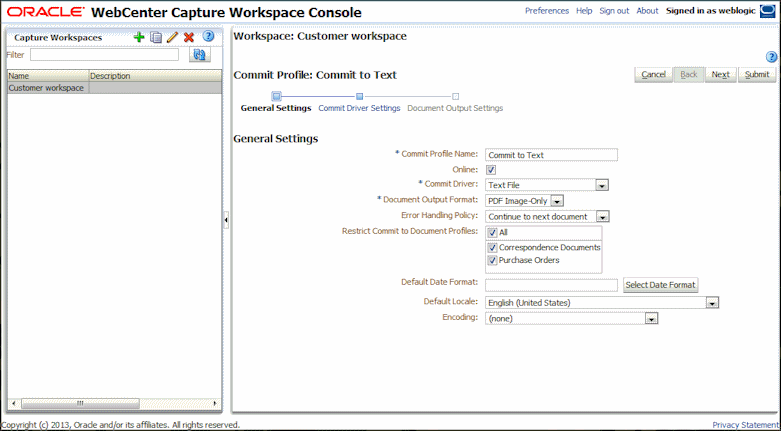
Task: Click the Default Date Format field
Action: point(551,285)
